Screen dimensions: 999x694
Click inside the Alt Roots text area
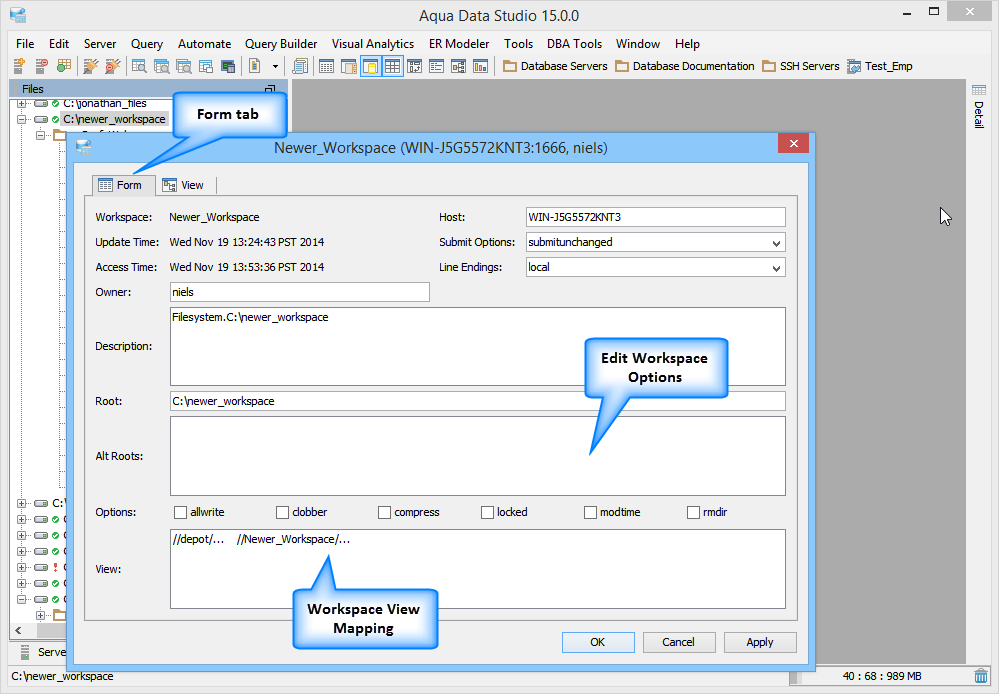477,456
